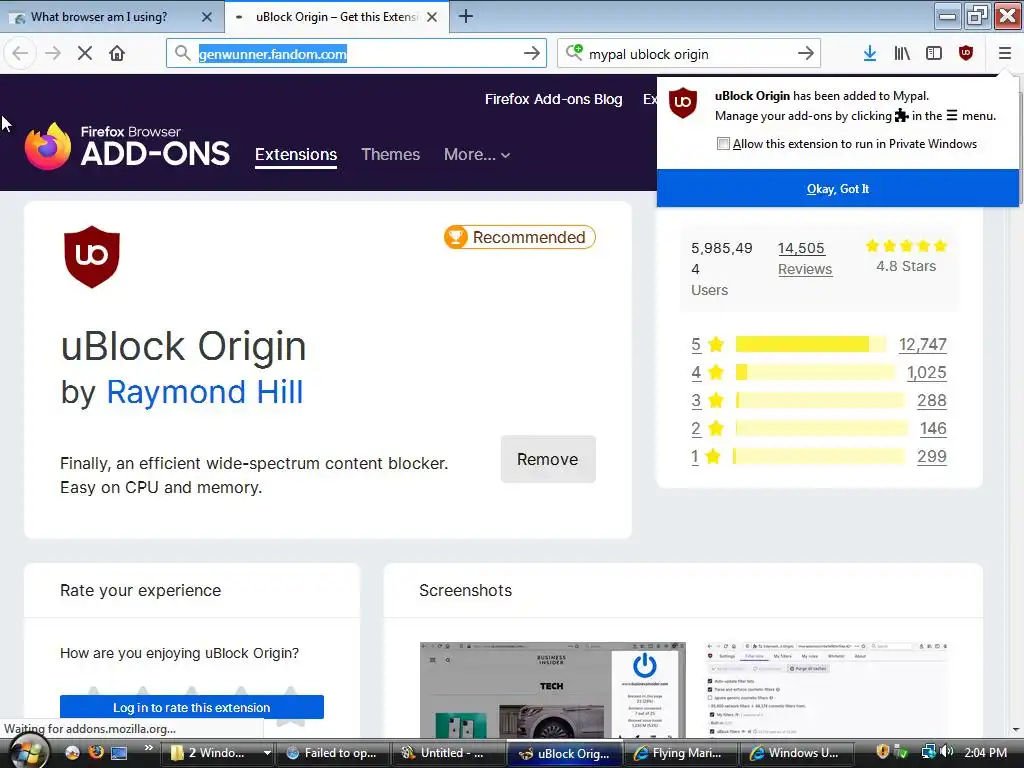Open Firefox Add-ons Blog link
This screenshot has width=1024, height=768.
coord(553,99)
